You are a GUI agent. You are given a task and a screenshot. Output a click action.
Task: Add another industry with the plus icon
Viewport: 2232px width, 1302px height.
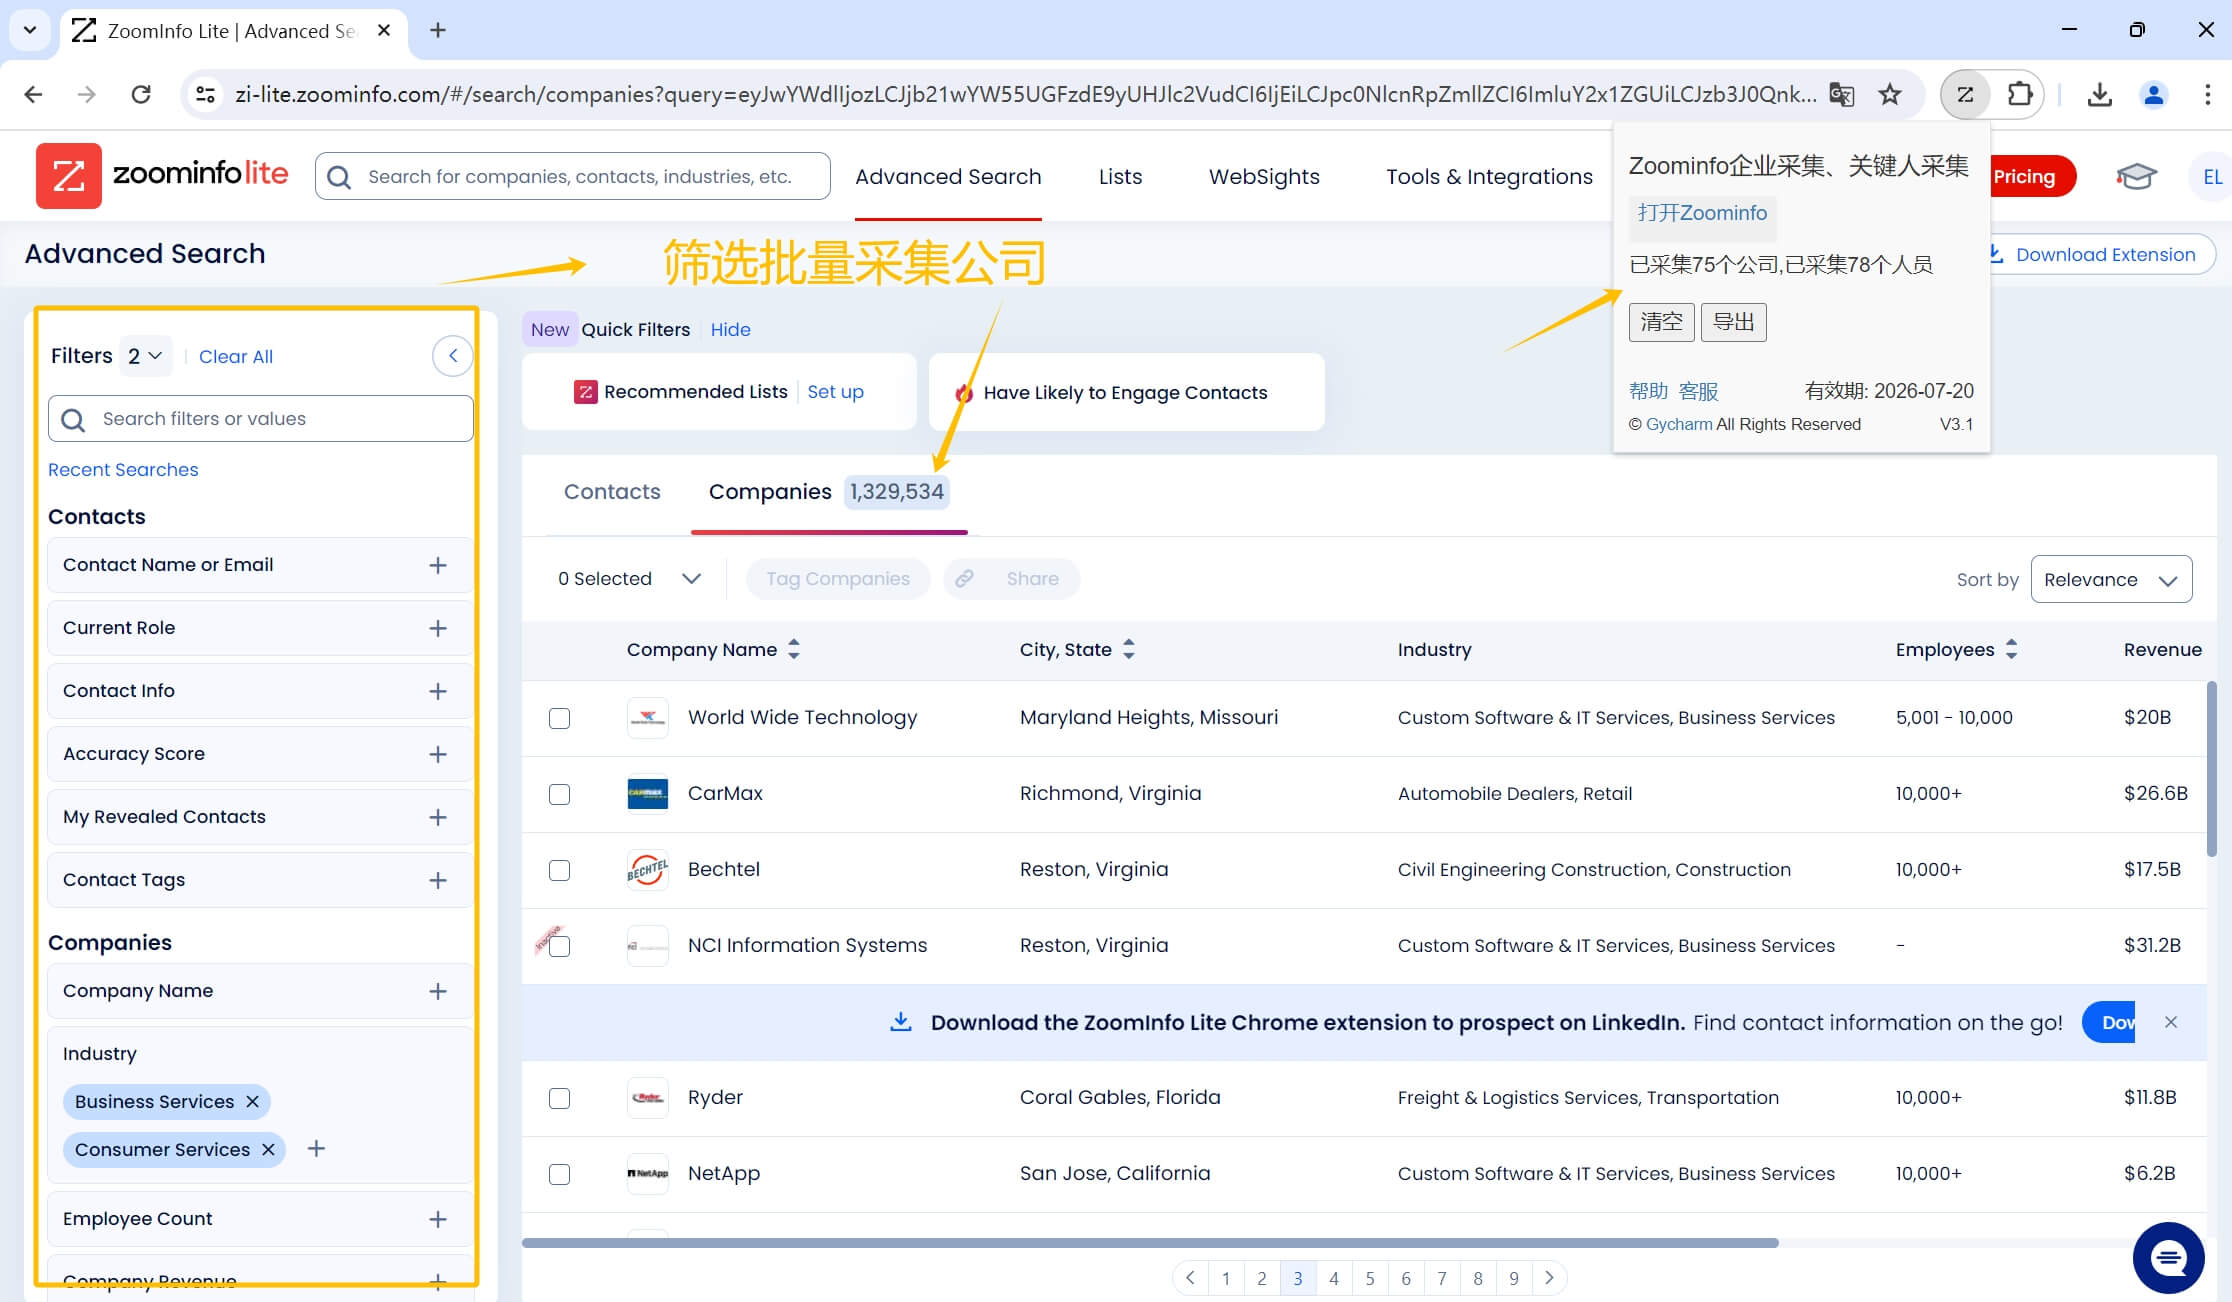[x=316, y=1148]
